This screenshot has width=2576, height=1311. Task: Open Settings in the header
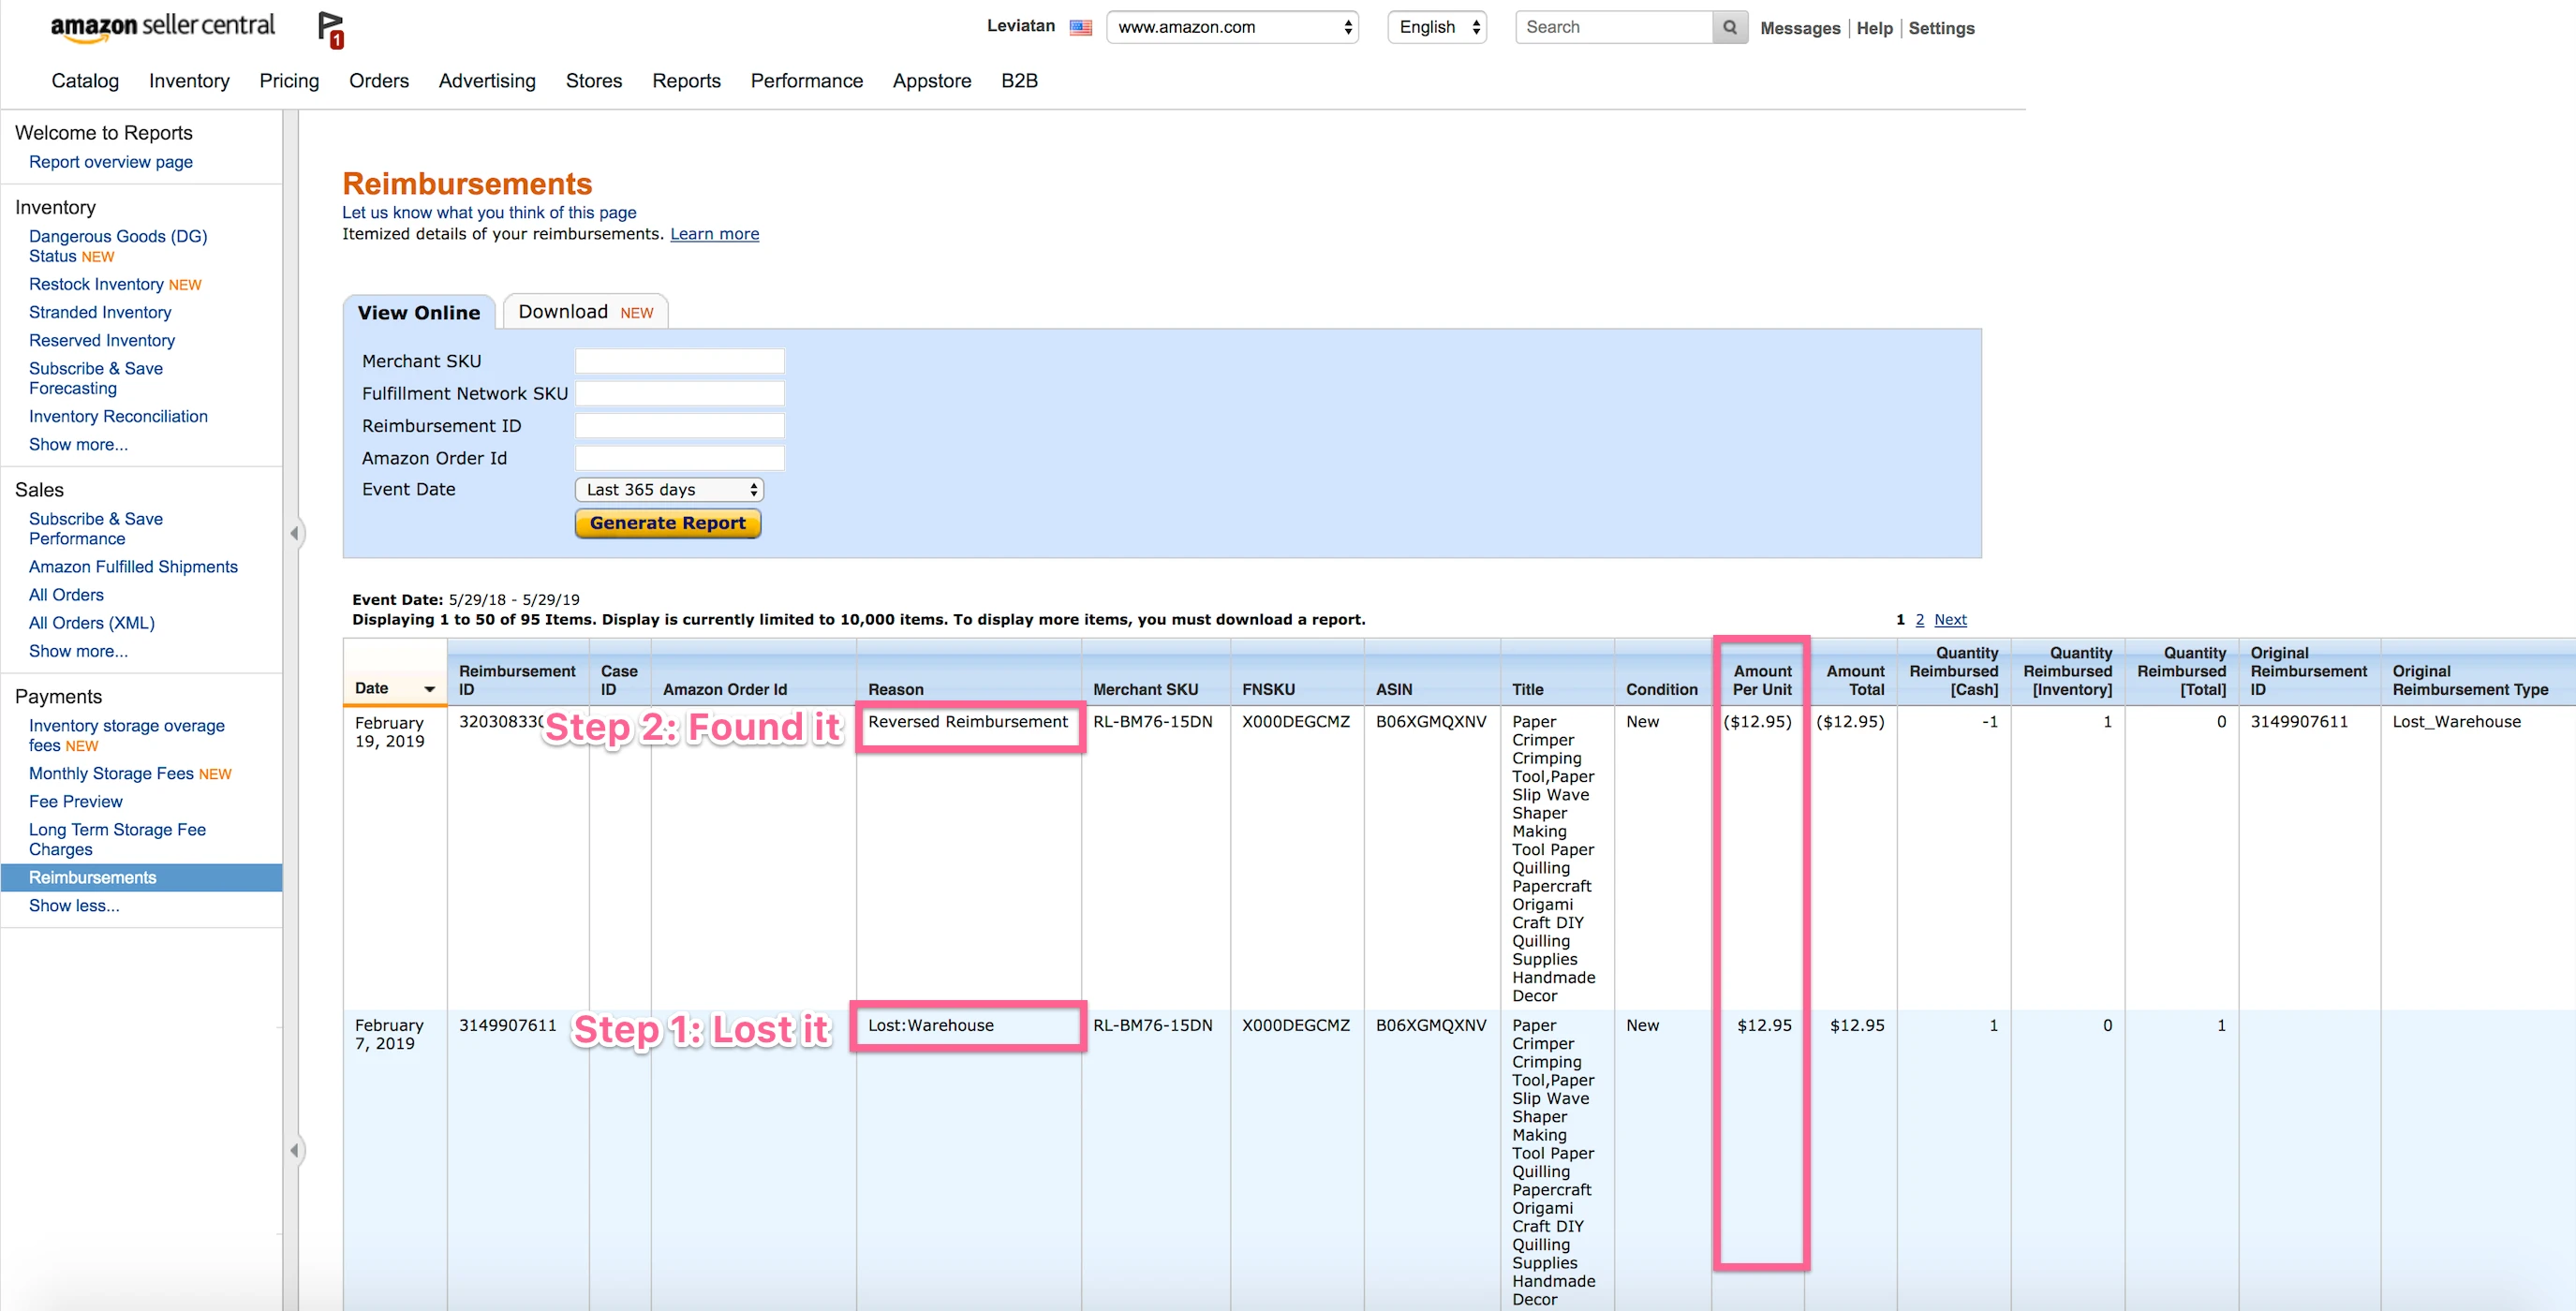tap(1941, 28)
